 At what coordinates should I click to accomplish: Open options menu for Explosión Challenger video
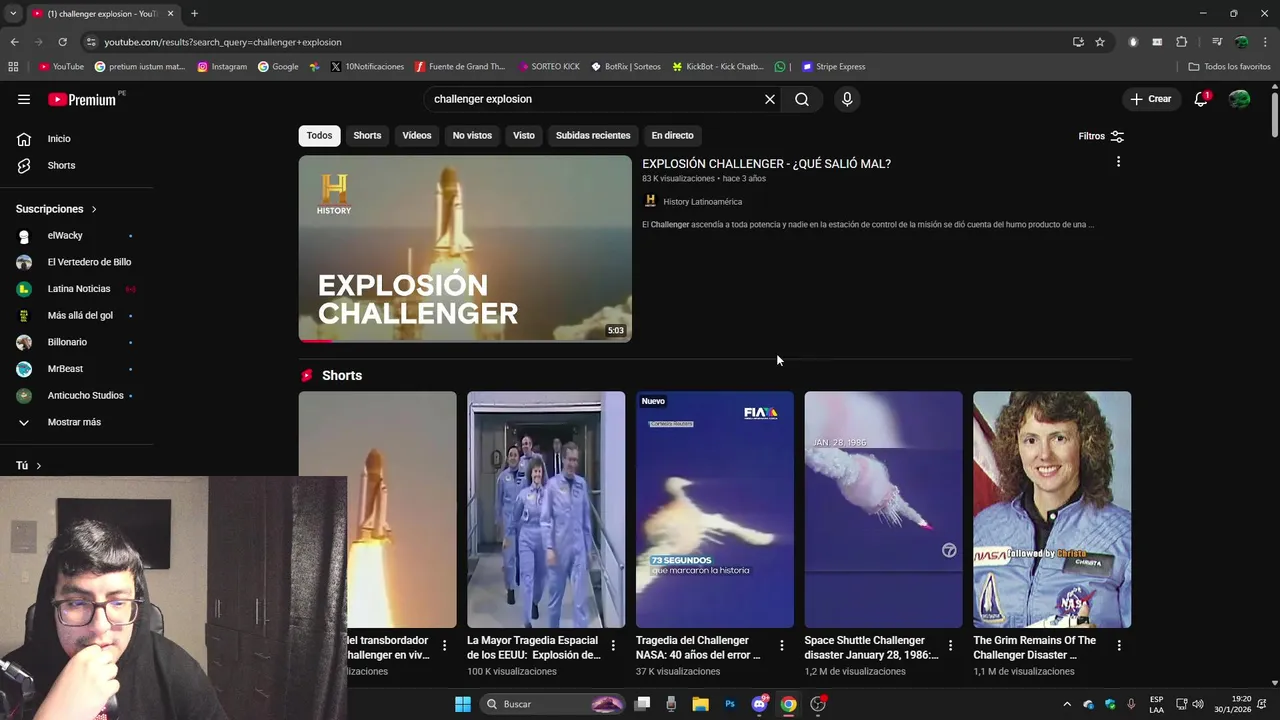coord(1118,162)
